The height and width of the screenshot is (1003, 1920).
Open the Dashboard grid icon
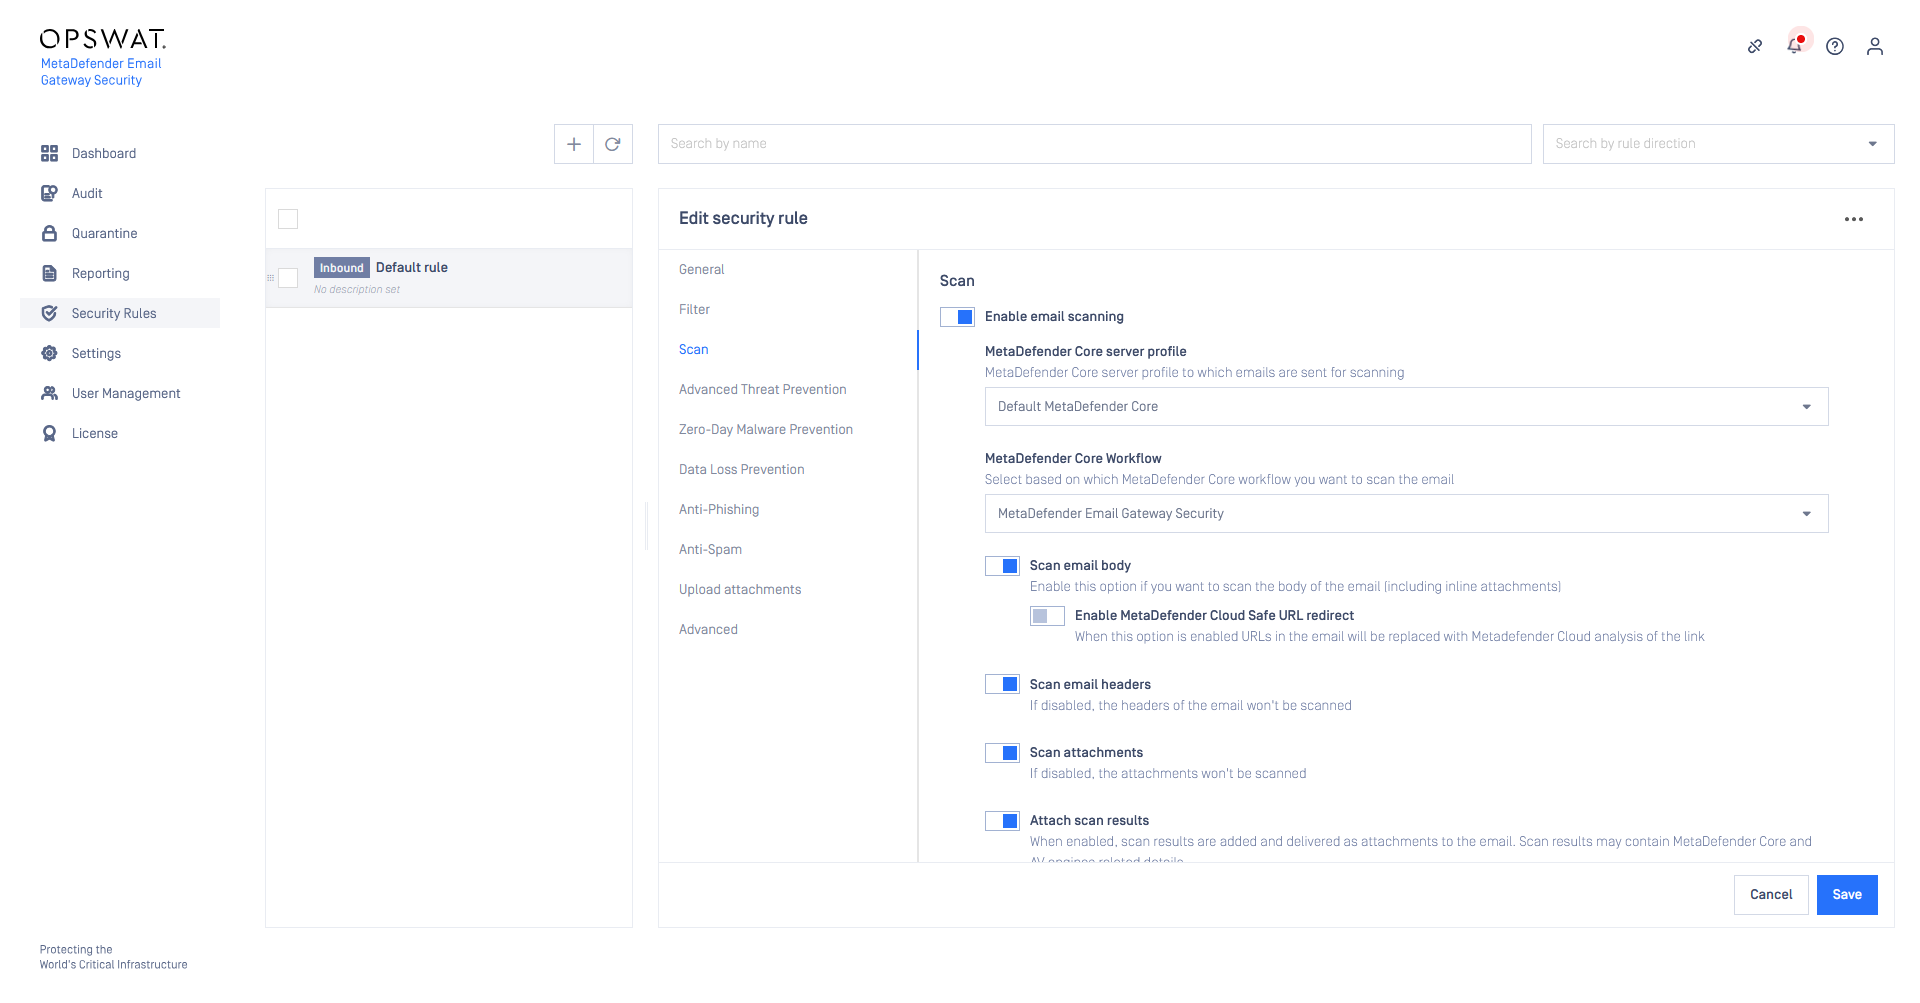click(x=49, y=153)
